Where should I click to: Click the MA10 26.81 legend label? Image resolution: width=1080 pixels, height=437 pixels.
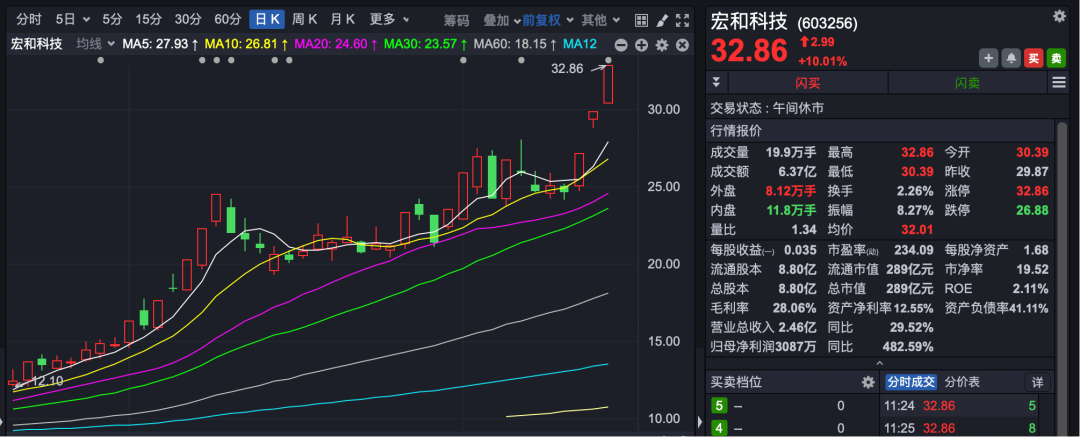coord(246,45)
